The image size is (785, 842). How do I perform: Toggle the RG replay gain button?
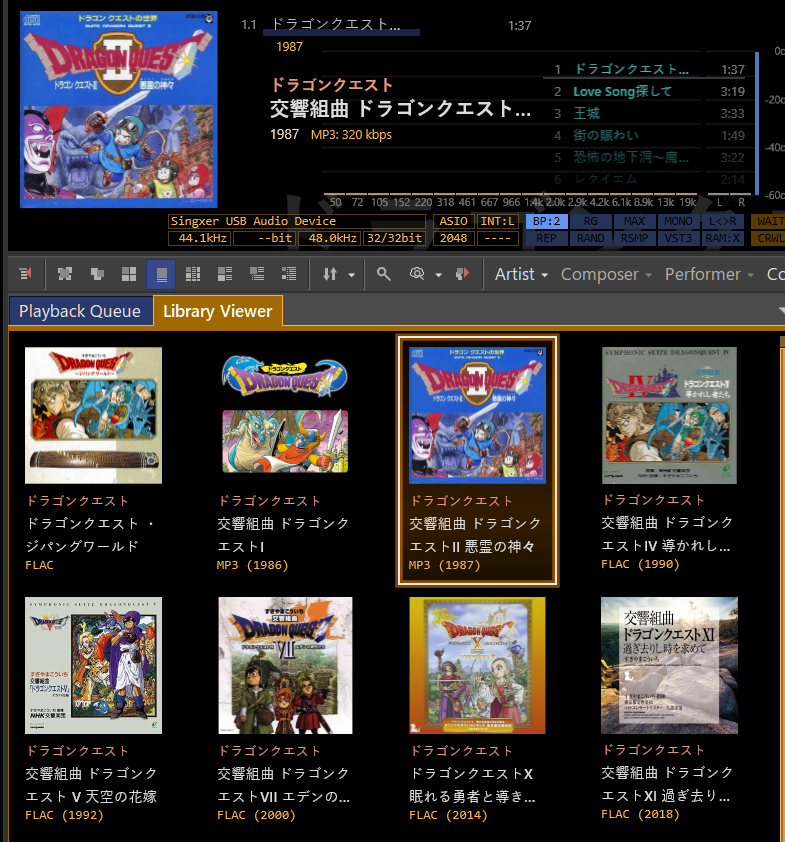(591, 221)
